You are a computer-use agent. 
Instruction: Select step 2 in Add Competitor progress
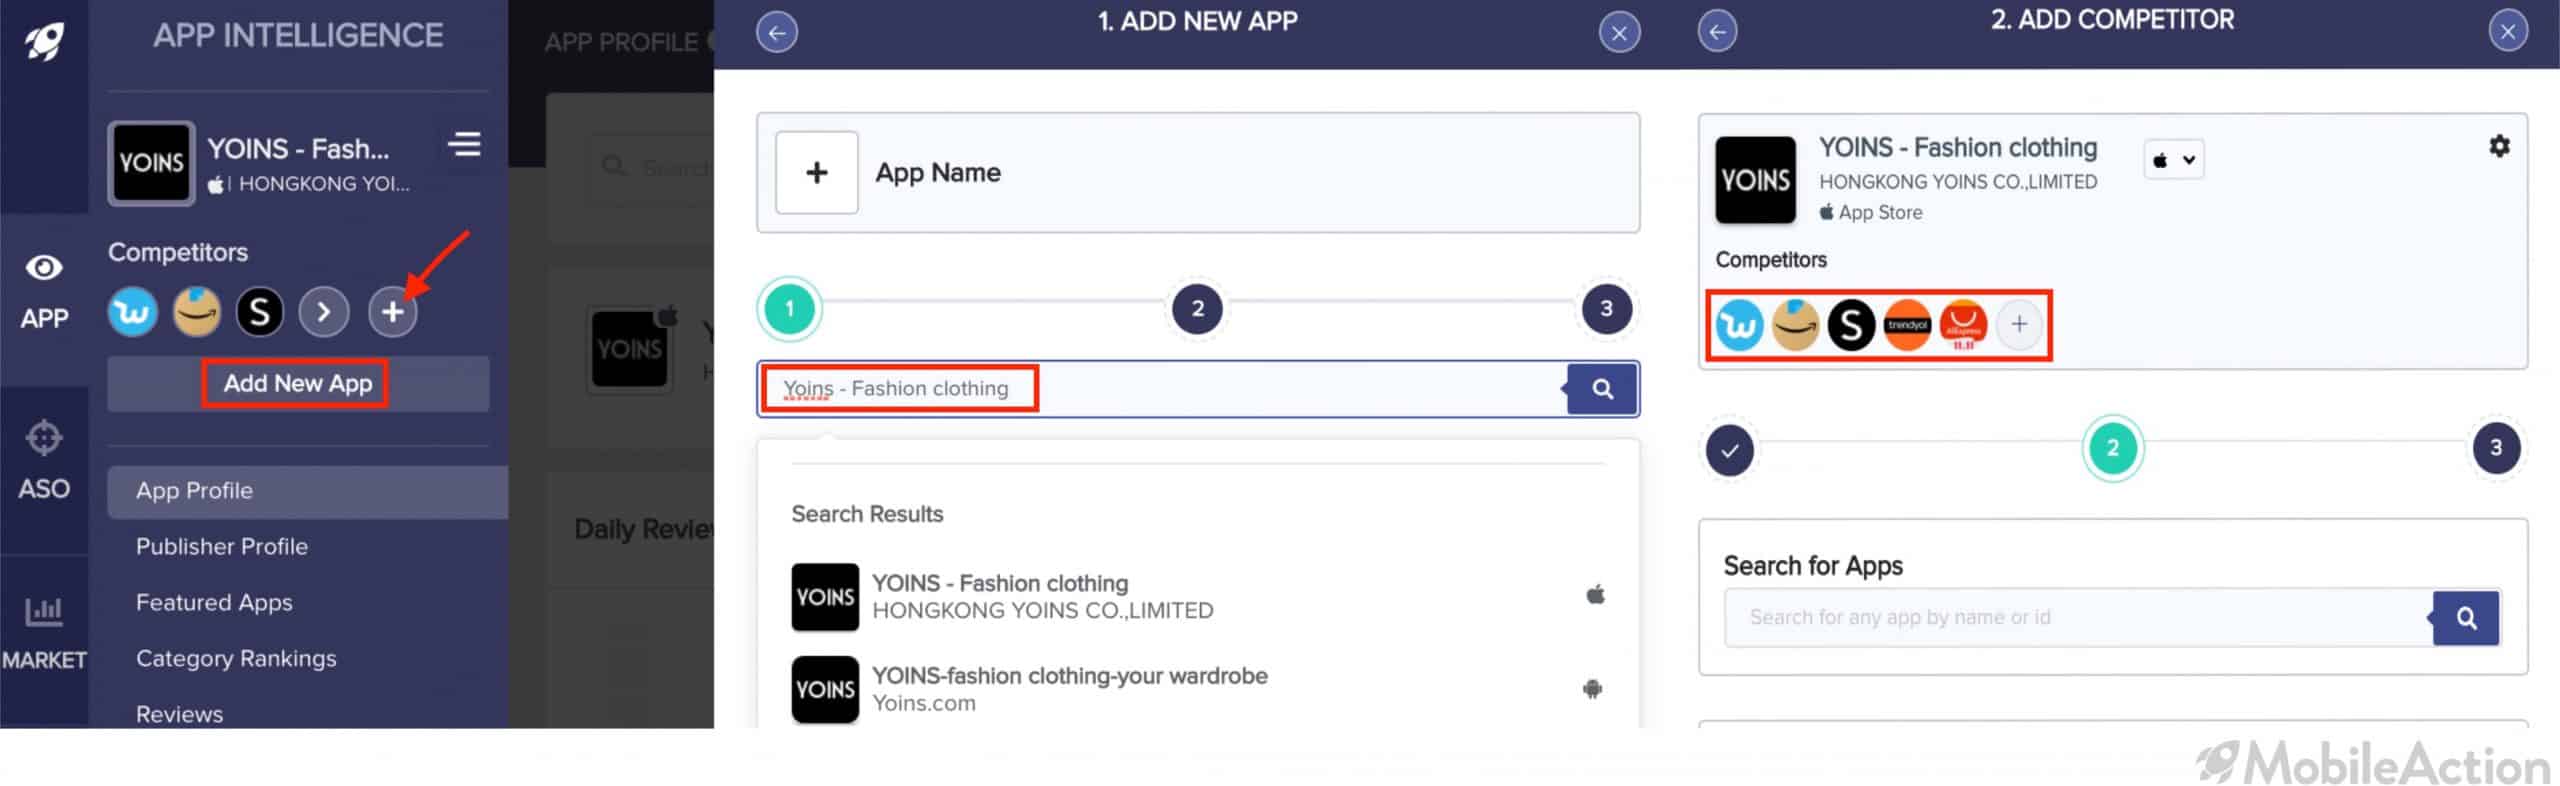(2113, 449)
